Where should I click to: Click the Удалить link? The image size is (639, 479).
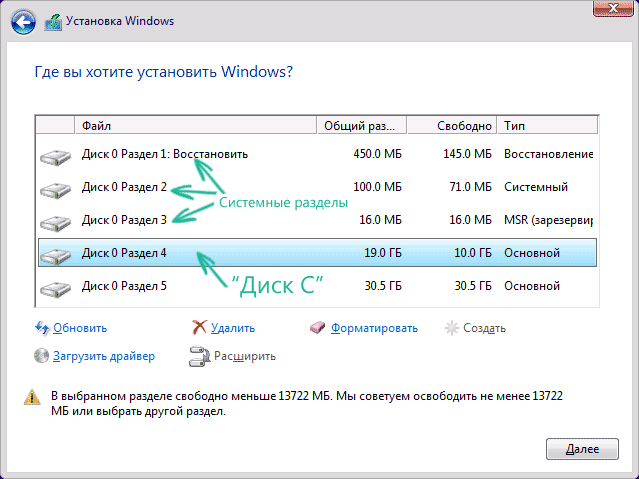[x=232, y=328]
